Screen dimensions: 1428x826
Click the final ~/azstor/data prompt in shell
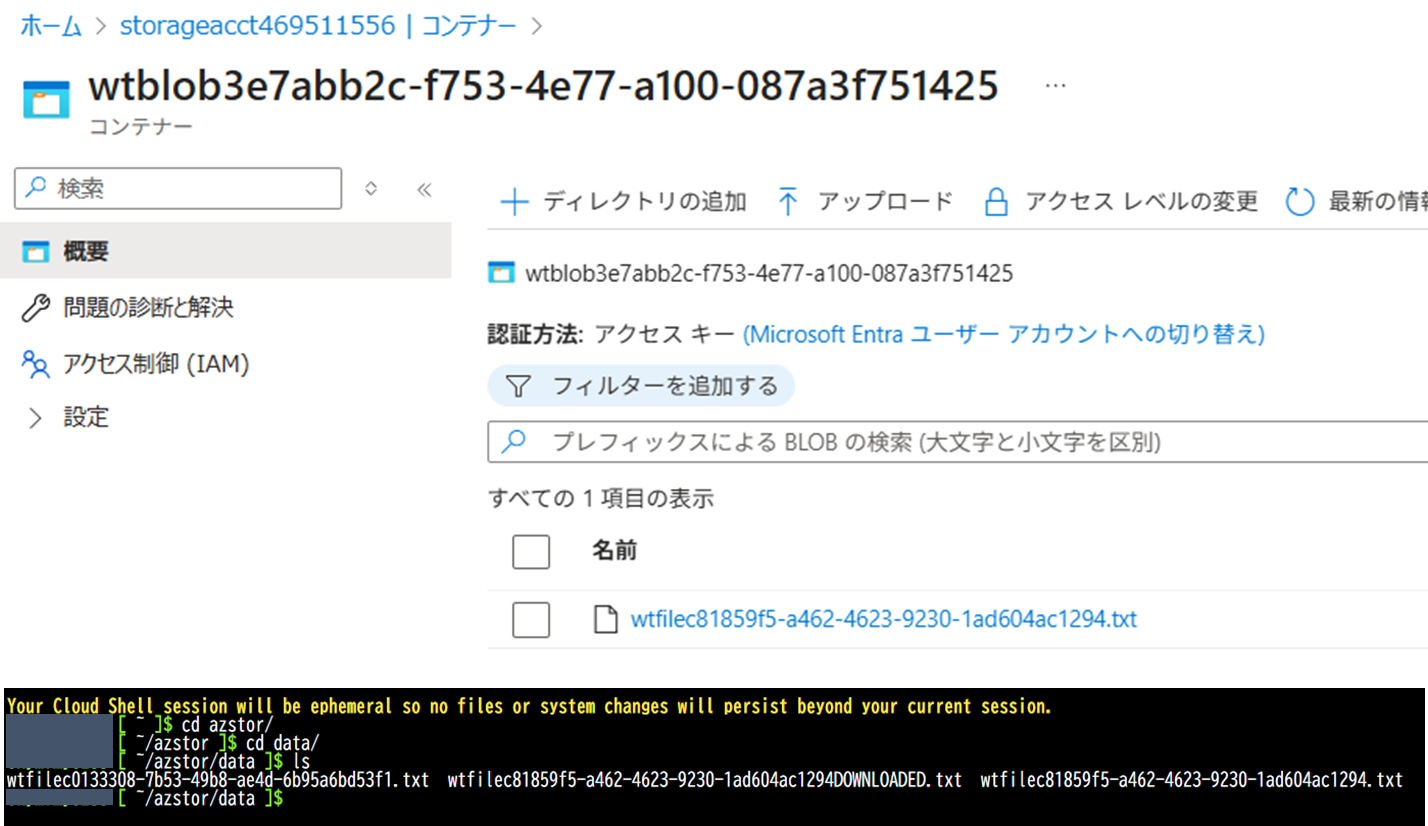[200, 799]
